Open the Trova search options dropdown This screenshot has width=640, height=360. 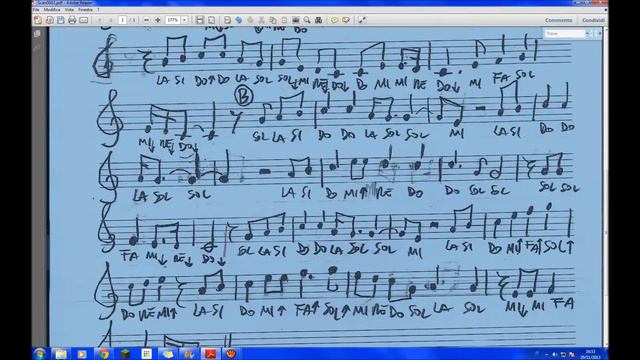click(x=587, y=33)
